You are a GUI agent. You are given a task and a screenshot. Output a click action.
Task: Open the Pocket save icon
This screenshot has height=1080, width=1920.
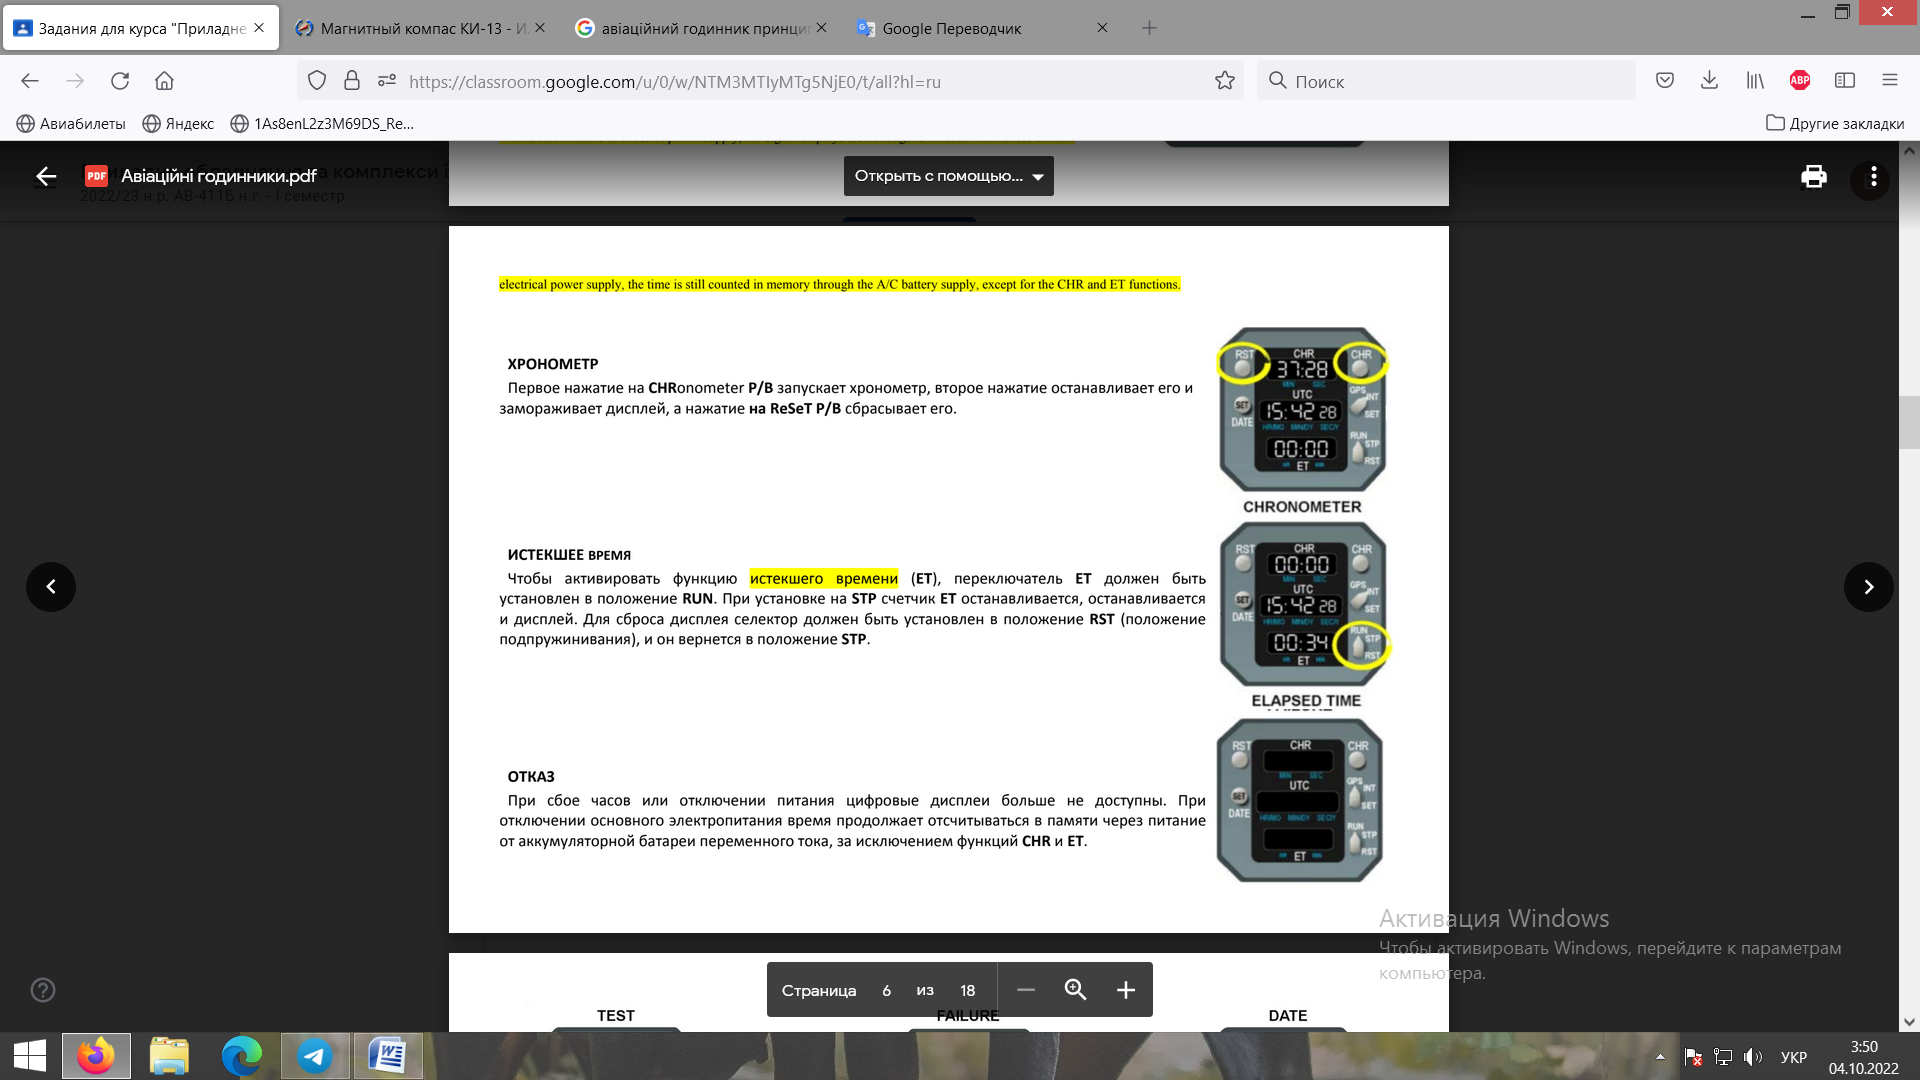point(1665,81)
